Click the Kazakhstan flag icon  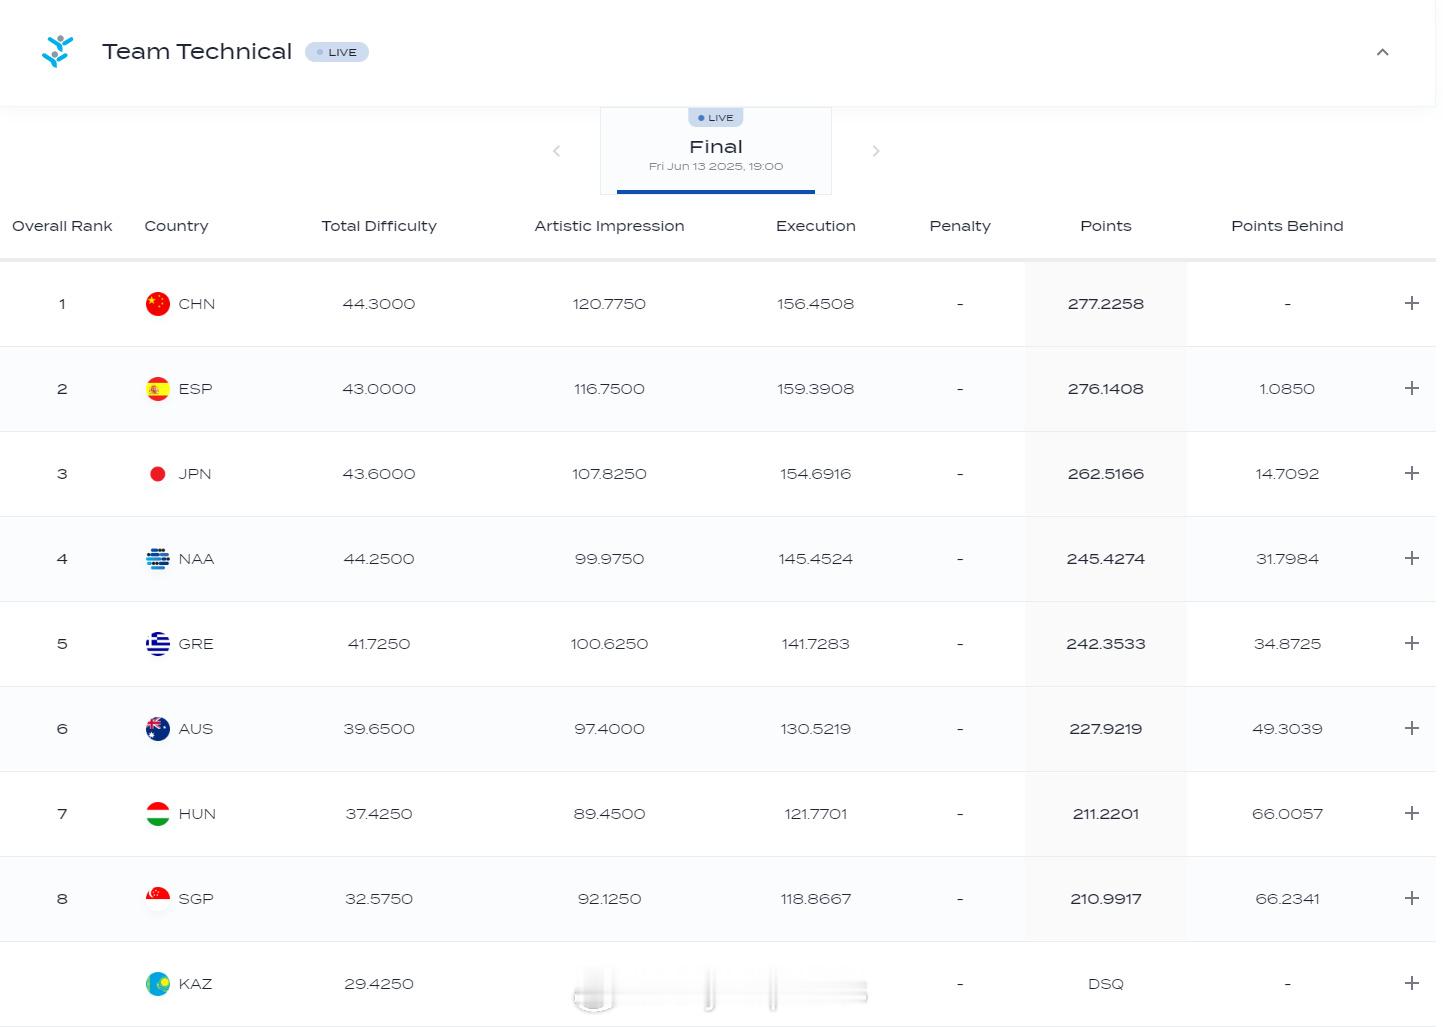coord(158,984)
